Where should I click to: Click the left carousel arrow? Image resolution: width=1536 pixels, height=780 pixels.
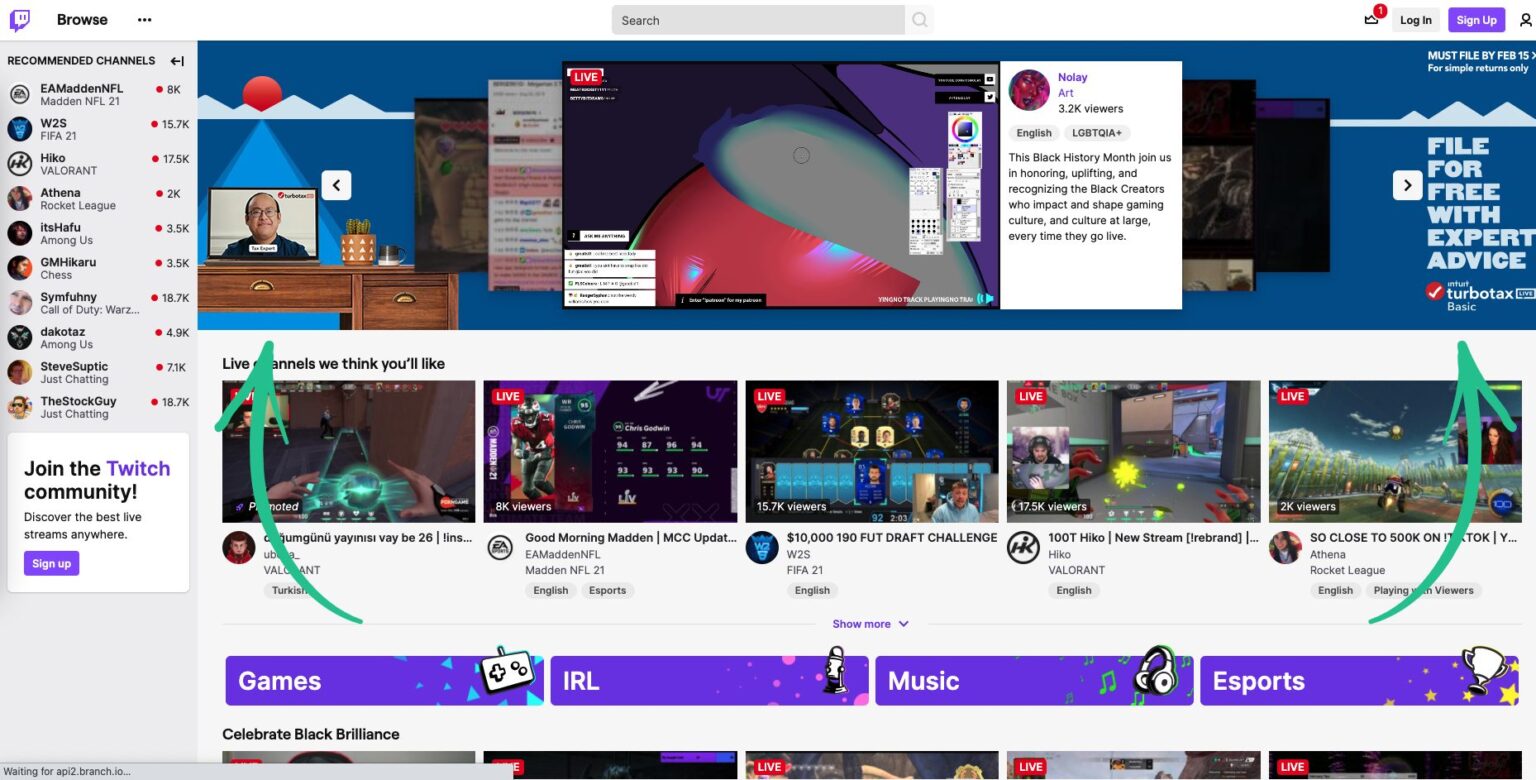(x=336, y=185)
